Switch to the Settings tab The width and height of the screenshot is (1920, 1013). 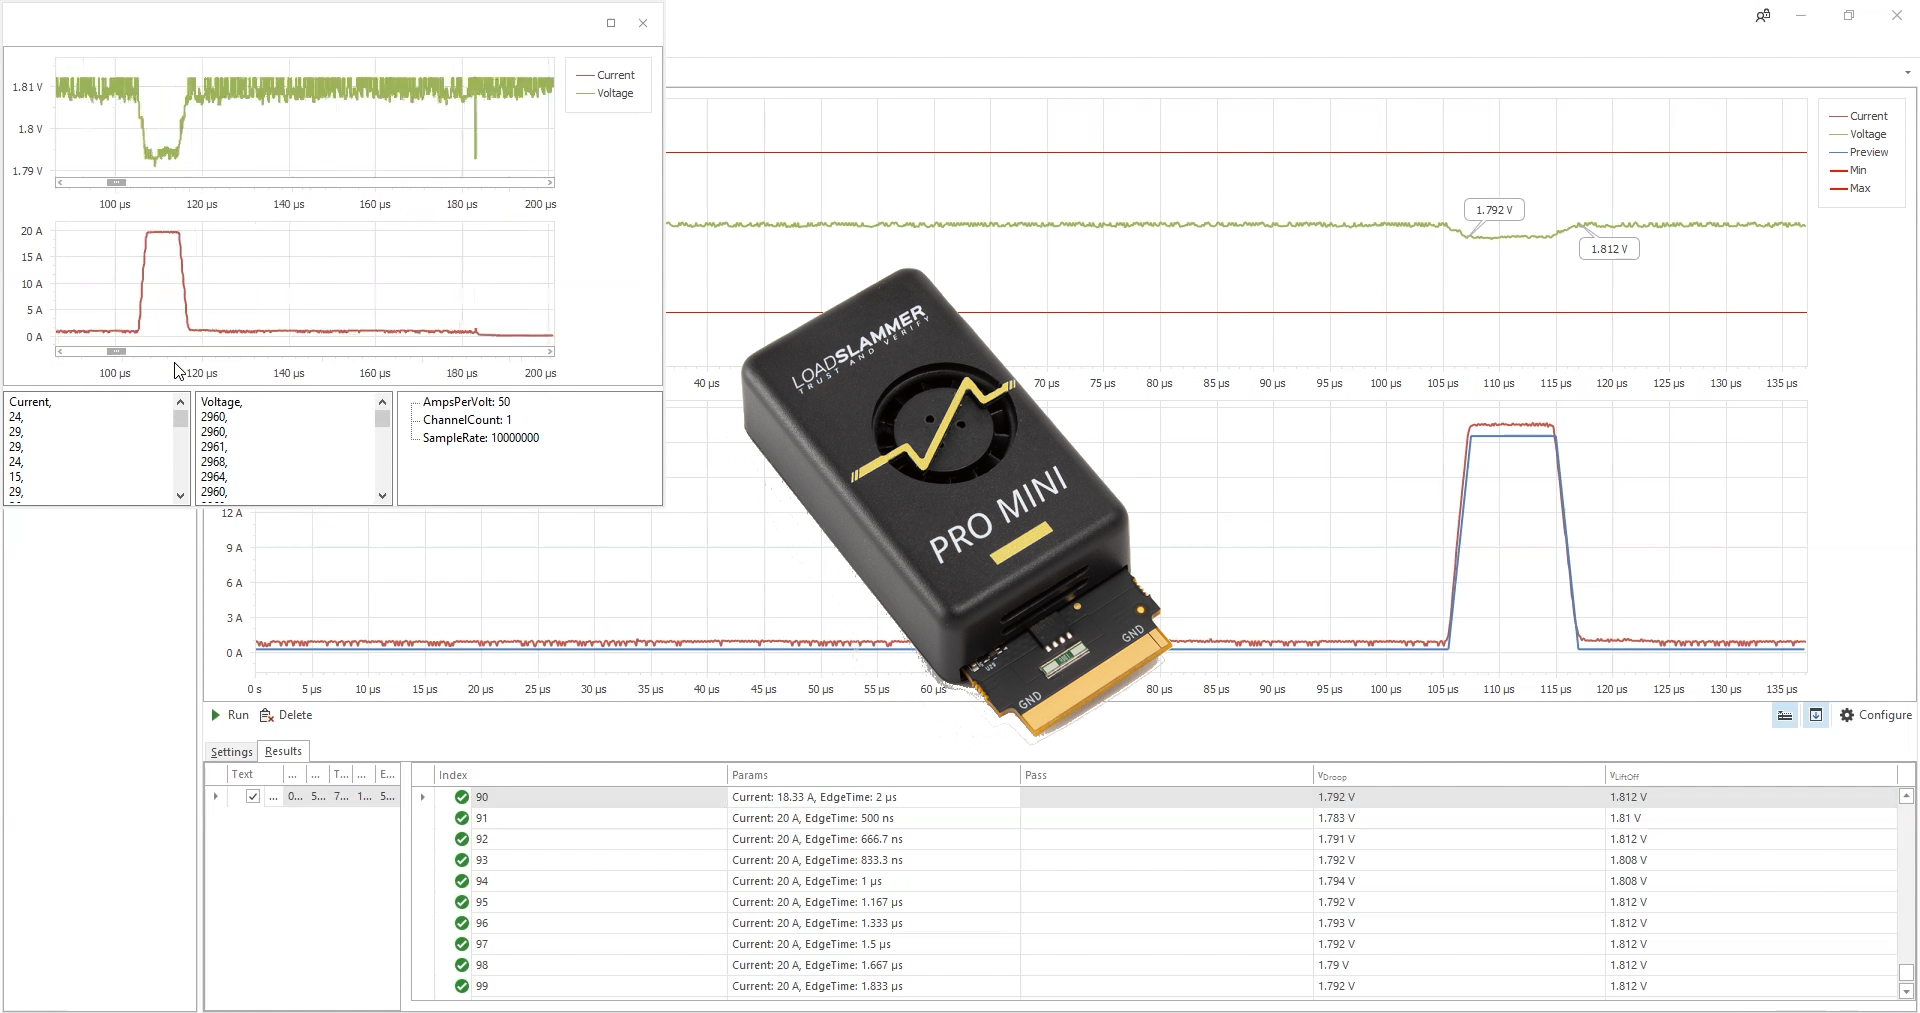coord(230,751)
